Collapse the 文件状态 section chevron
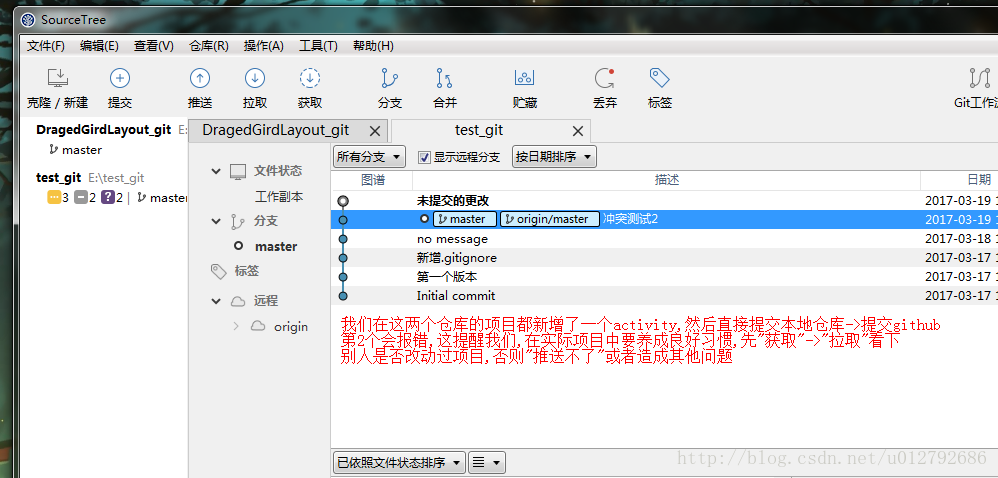Screen dimensions: 998x478 point(216,171)
